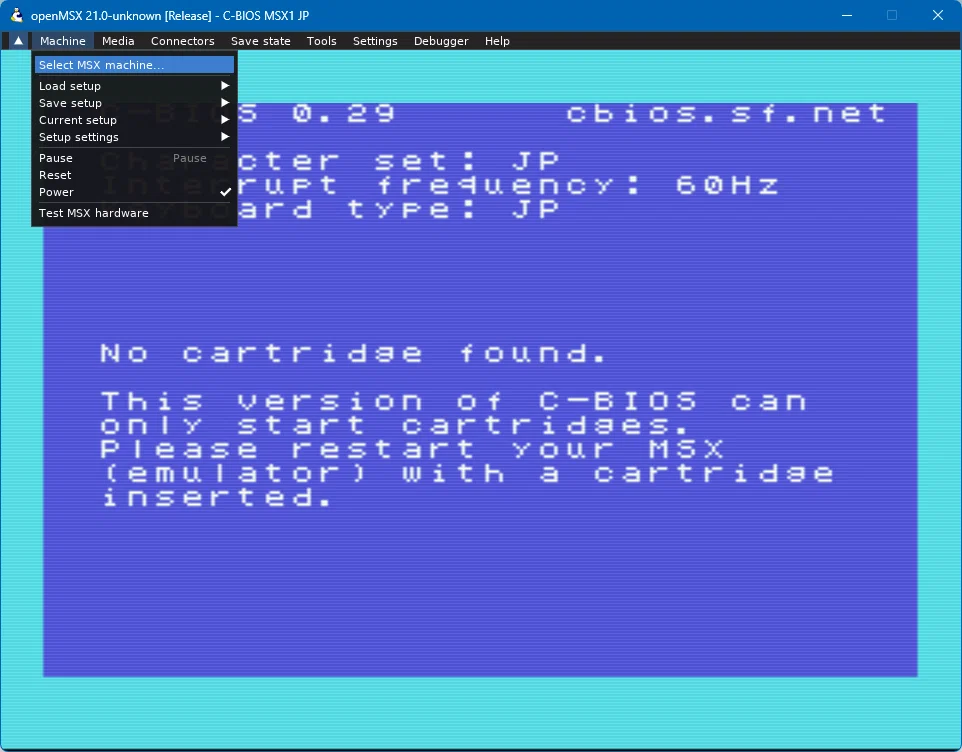Click the openMSX app icon in title bar
The width and height of the screenshot is (962, 752).
[17, 15]
